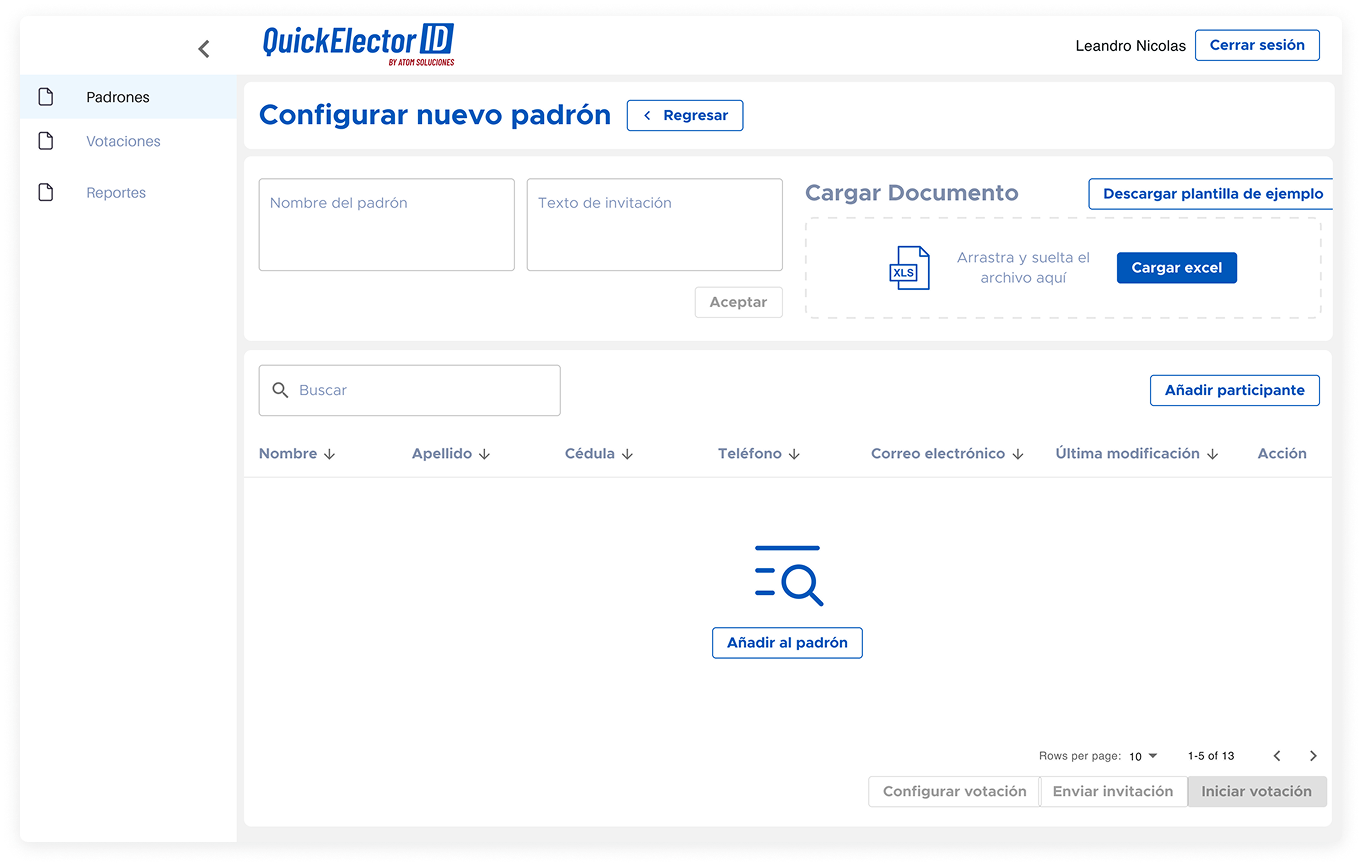
Task: Click the search magnifier icon in Buscar
Action: coord(281,390)
